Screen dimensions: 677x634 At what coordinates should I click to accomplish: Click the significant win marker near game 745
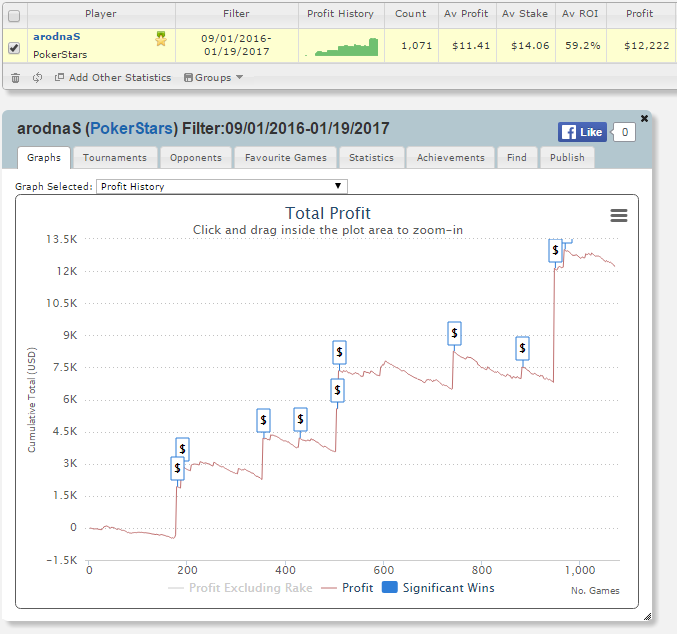[454, 333]
